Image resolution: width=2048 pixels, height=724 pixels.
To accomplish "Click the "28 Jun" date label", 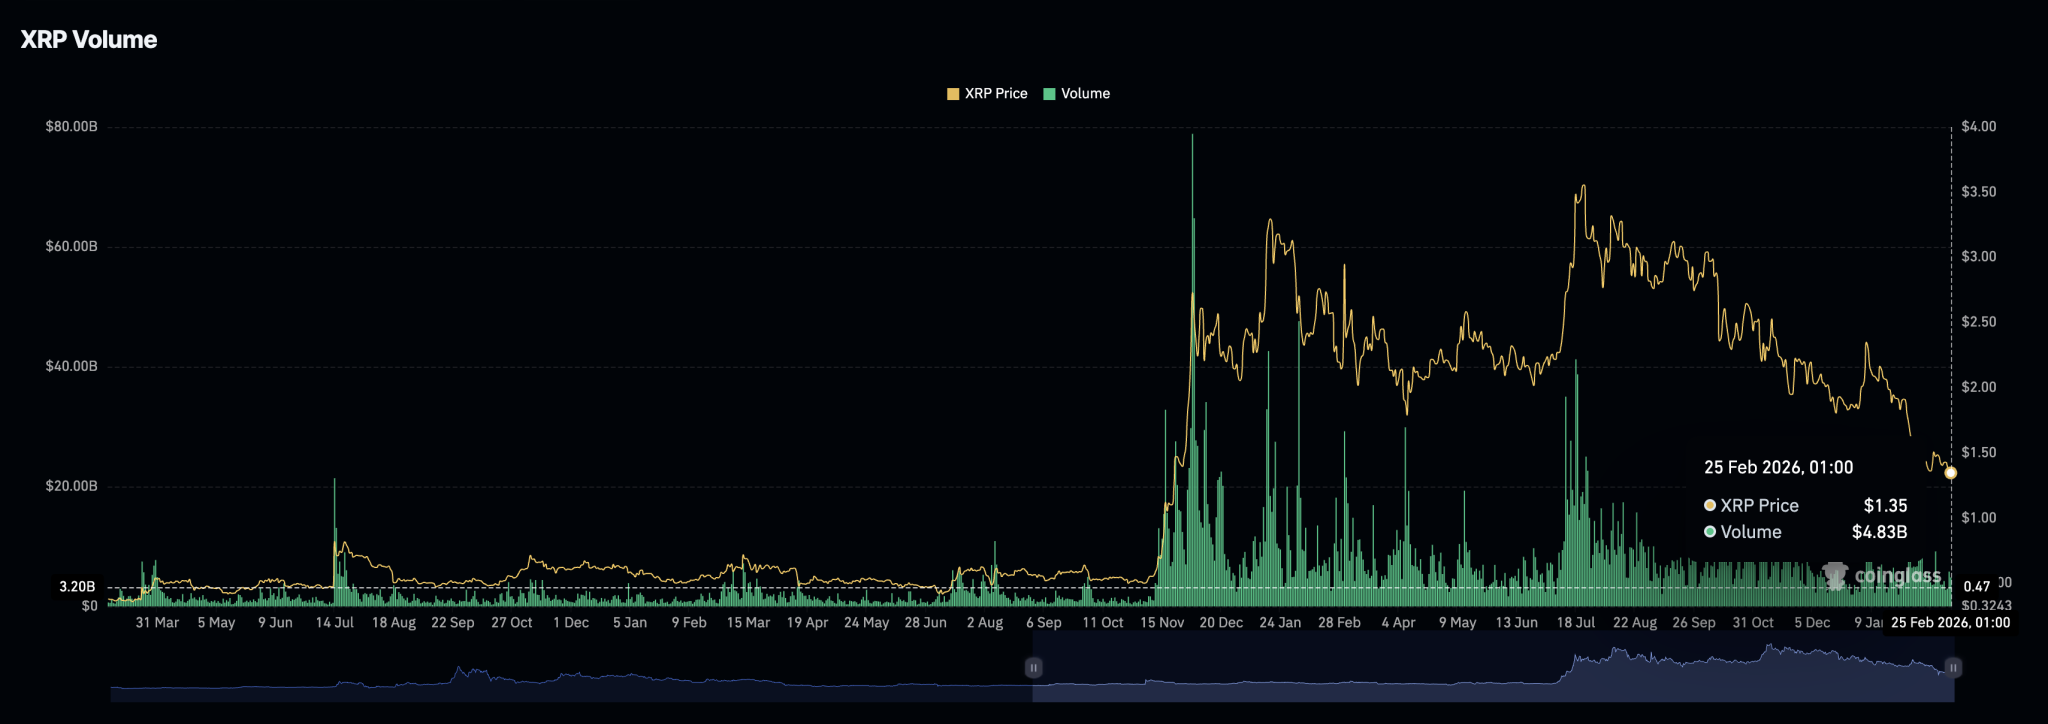I will (926, 623).
